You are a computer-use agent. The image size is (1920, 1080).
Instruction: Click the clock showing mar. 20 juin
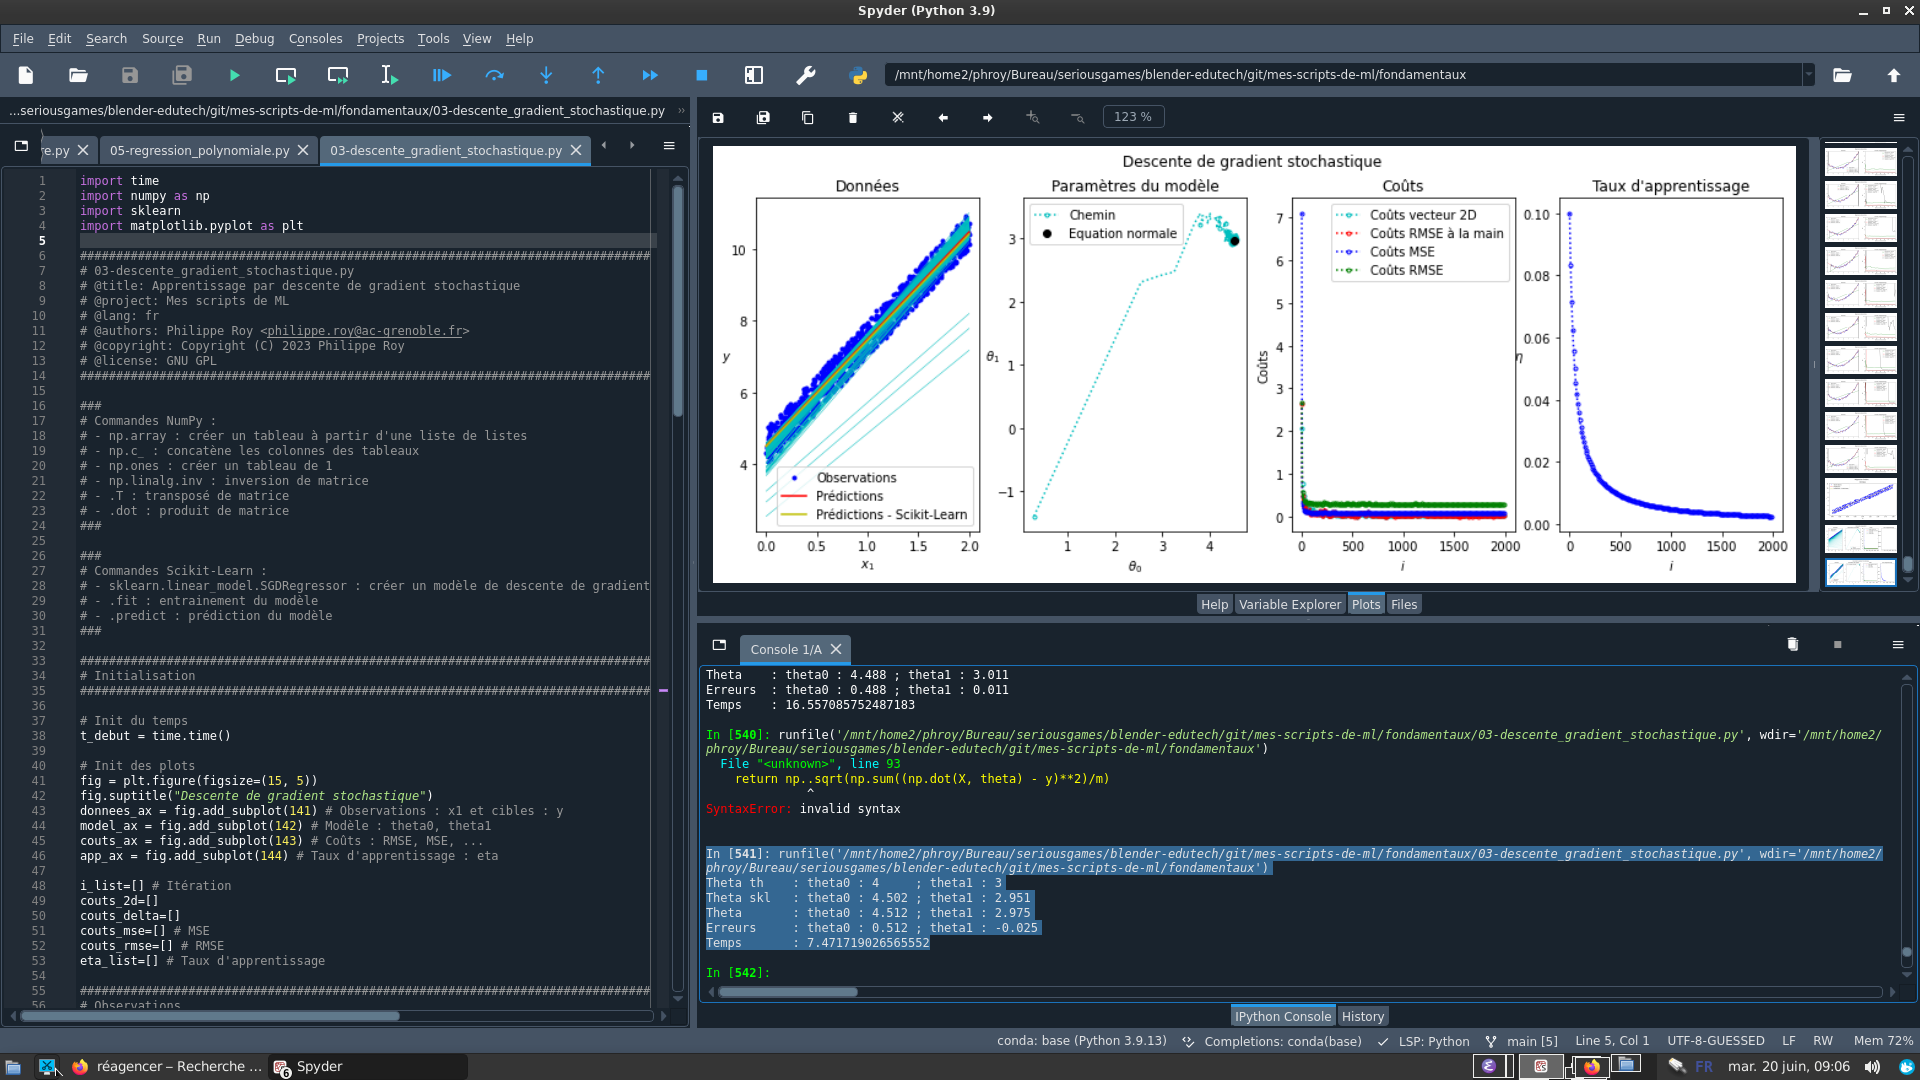click(1788, 1066)
